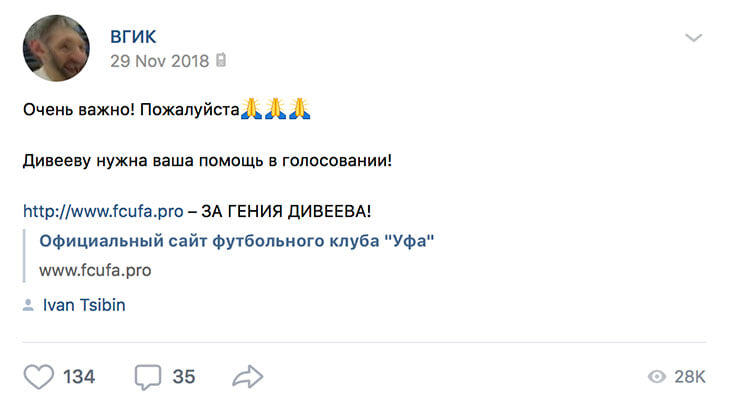
Task: Click the text ЗА ГЕНИЯ ДИВЕЕВА!
Action: click(286, 211)
